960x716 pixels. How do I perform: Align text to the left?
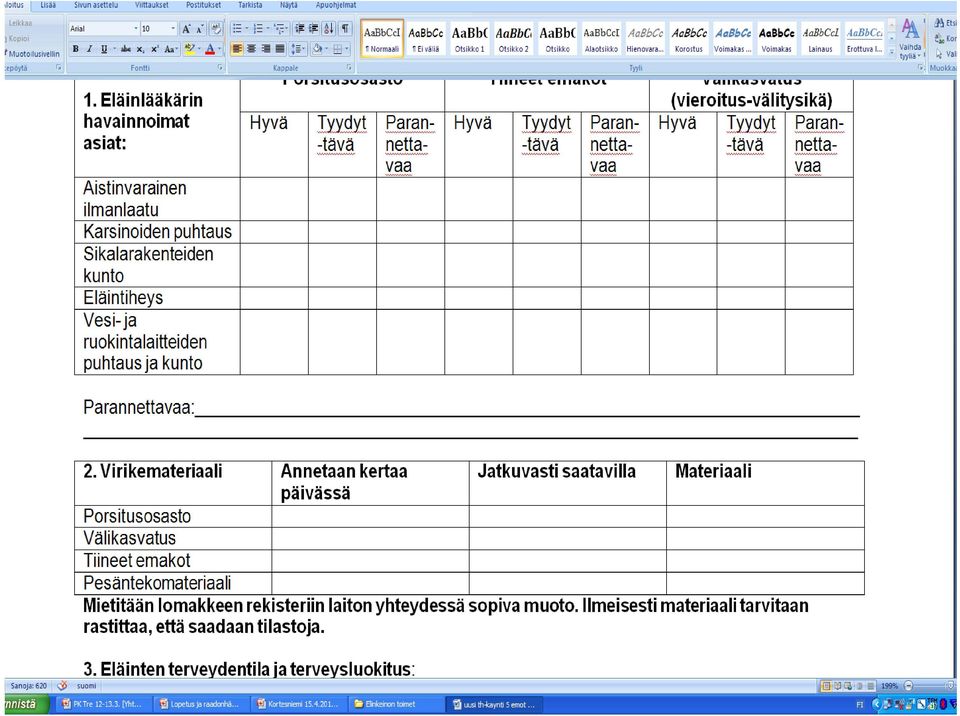(x=237, y=49)
